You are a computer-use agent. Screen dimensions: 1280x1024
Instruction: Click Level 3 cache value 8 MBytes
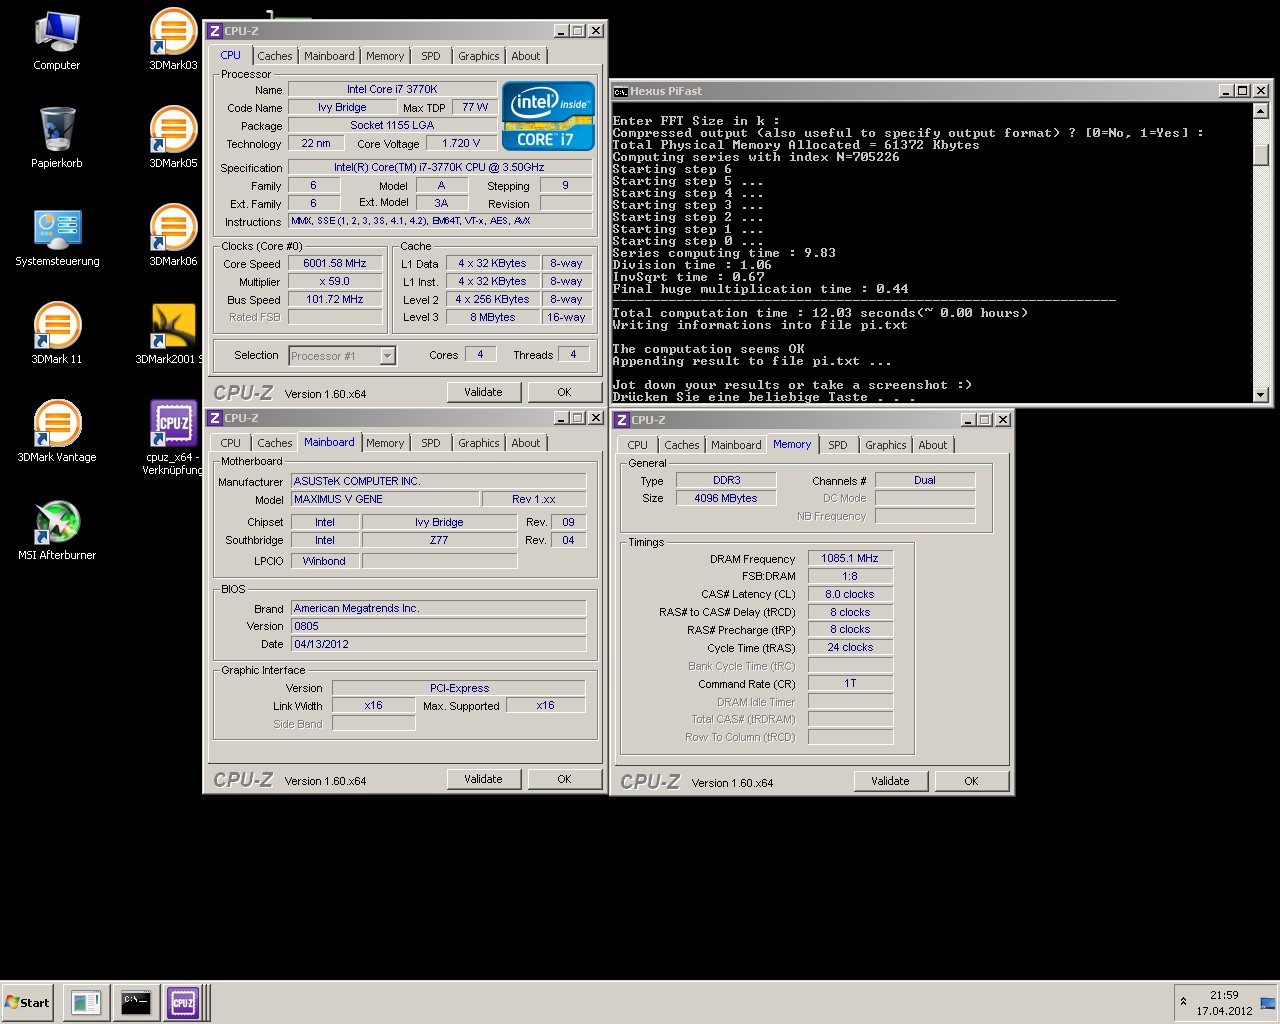(493, 318)
